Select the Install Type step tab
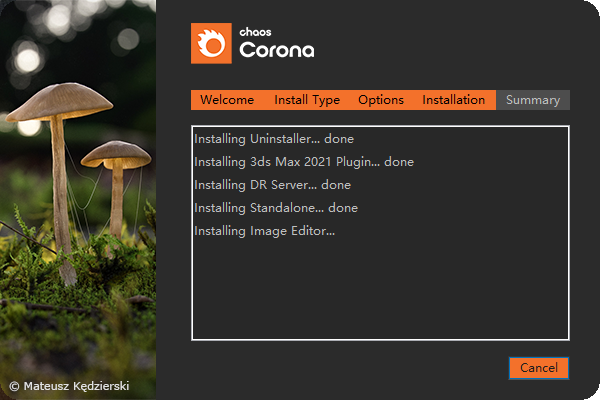The height and width of the screenshot is (400, 600). click(307, 100)
